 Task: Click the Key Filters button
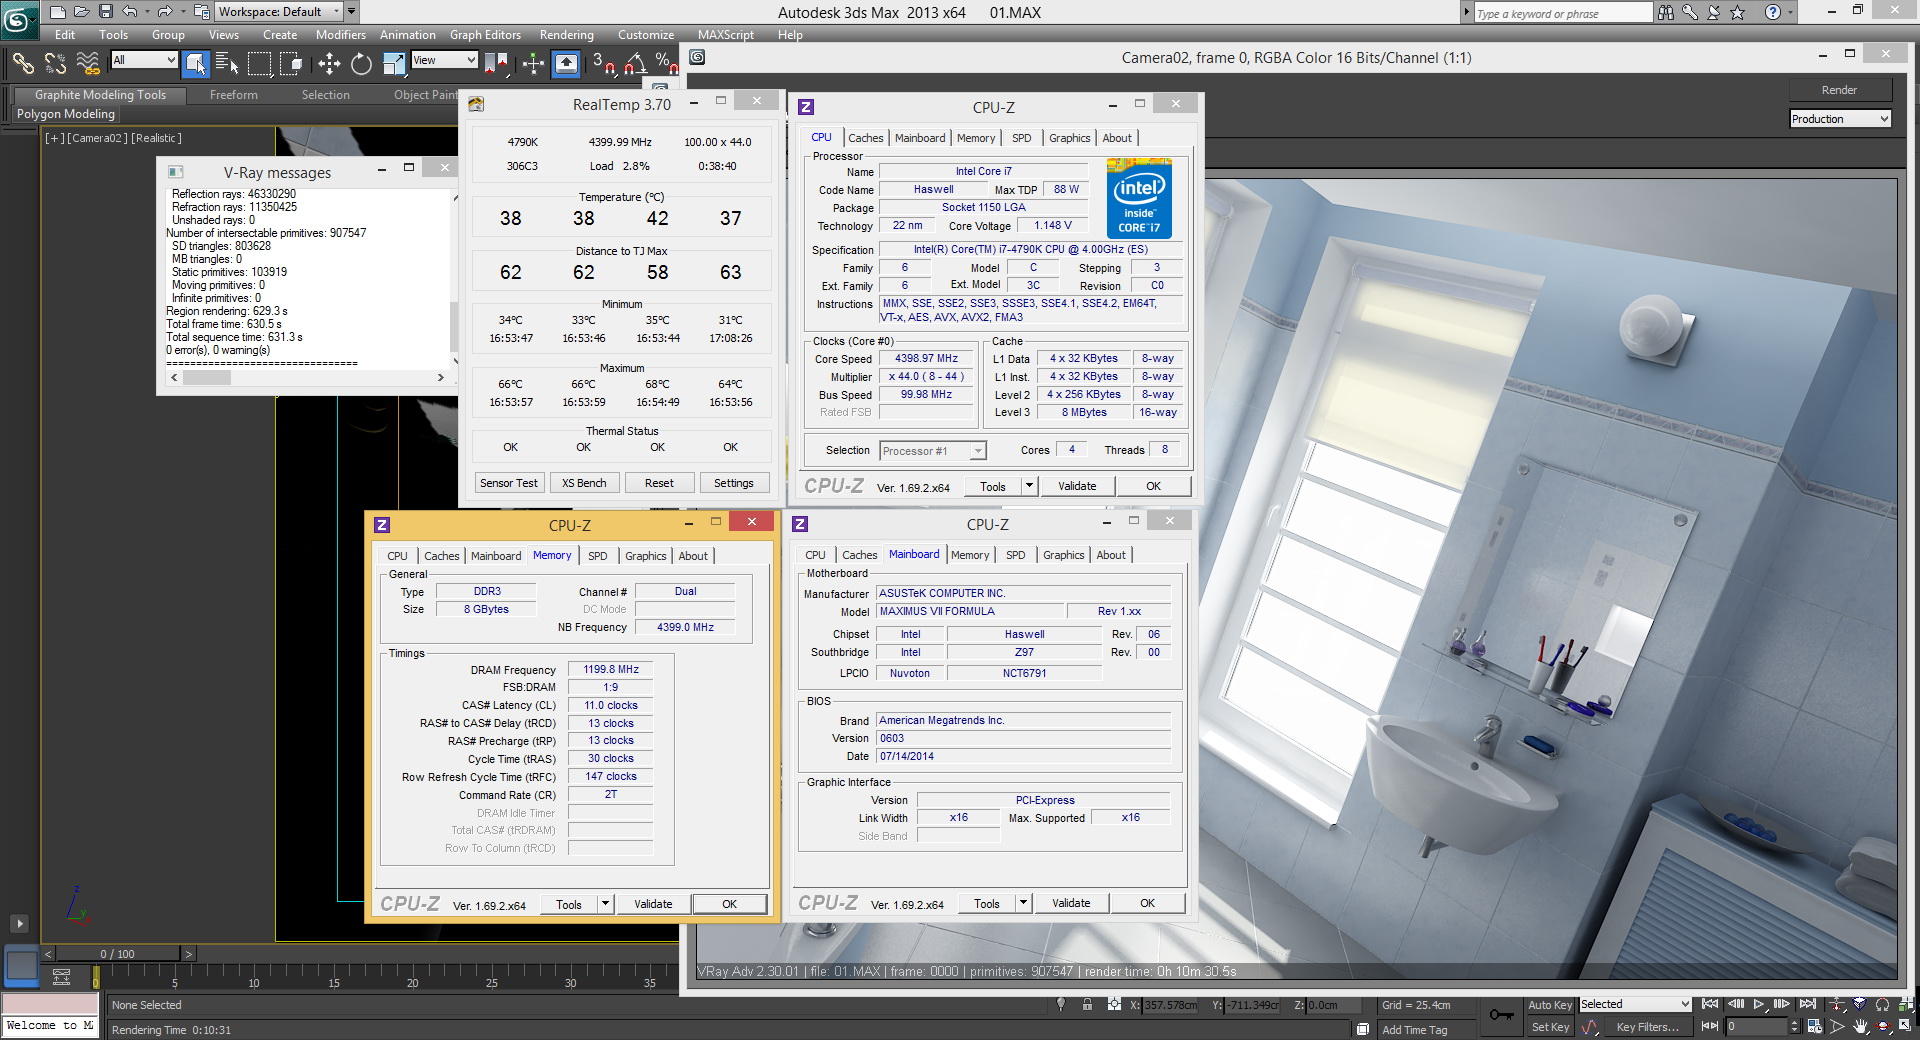coord(1647,1027)
